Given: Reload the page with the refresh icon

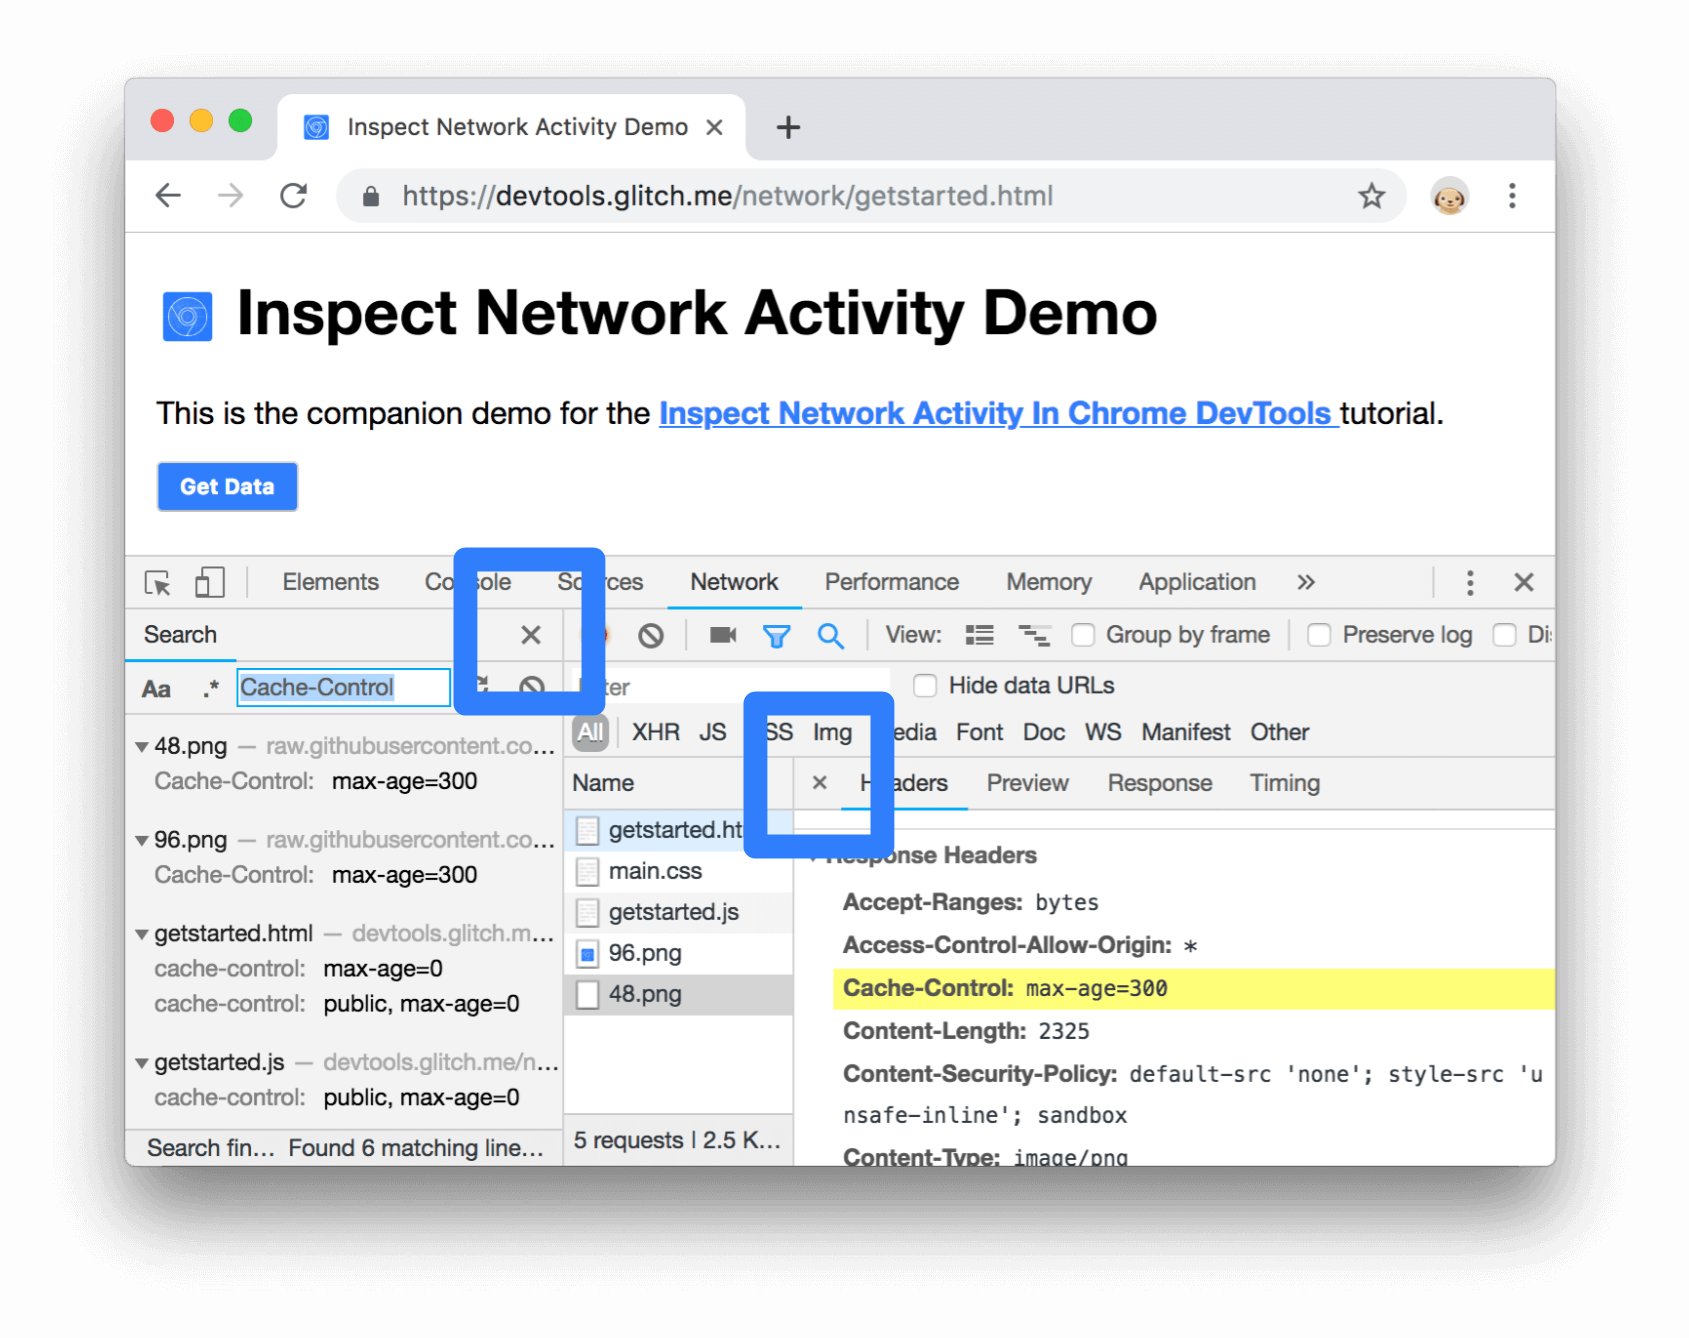Looking at the screenshot, I should point(293,195).
